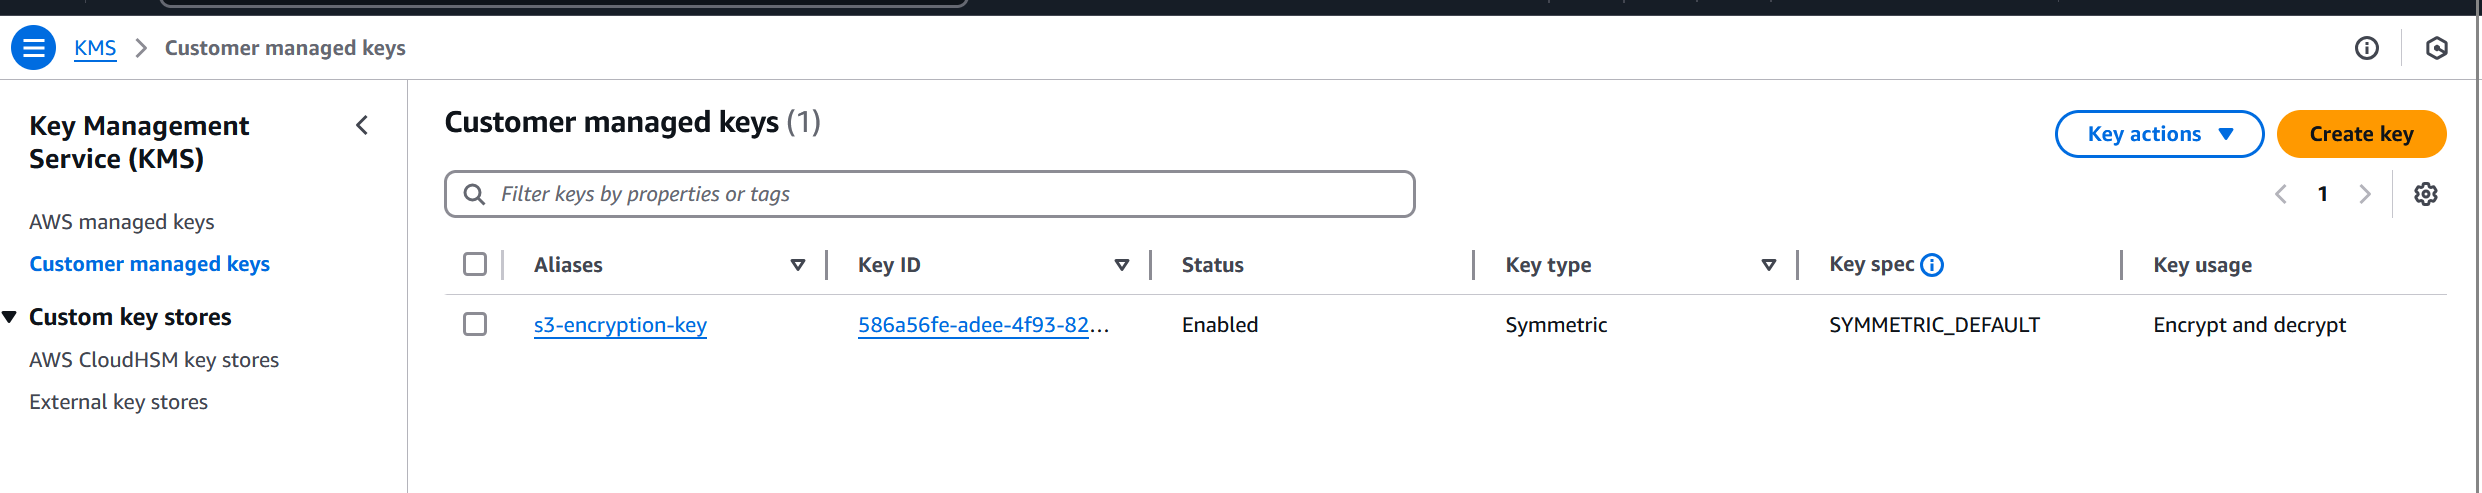Select all keys header checkbox
Screen dimensions: 2482x493
pos(475,264)
